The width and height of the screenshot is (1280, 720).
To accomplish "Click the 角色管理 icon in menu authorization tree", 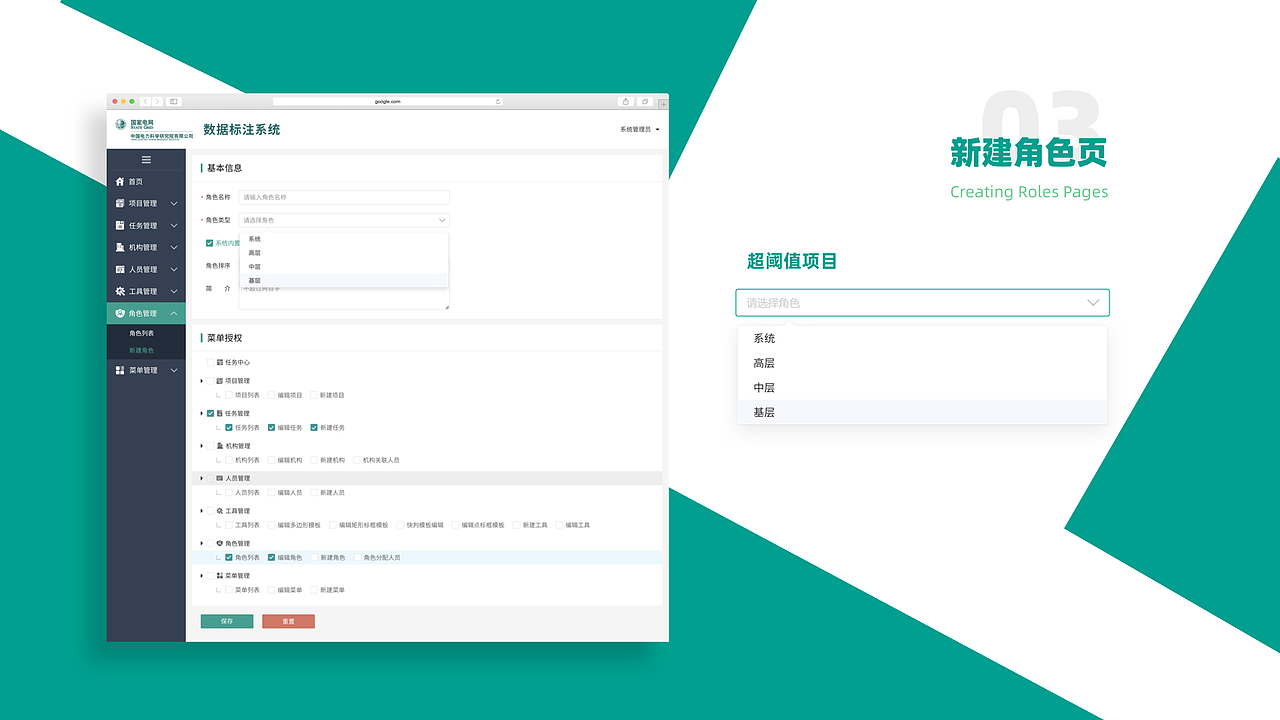I will (x=220, y=544).
